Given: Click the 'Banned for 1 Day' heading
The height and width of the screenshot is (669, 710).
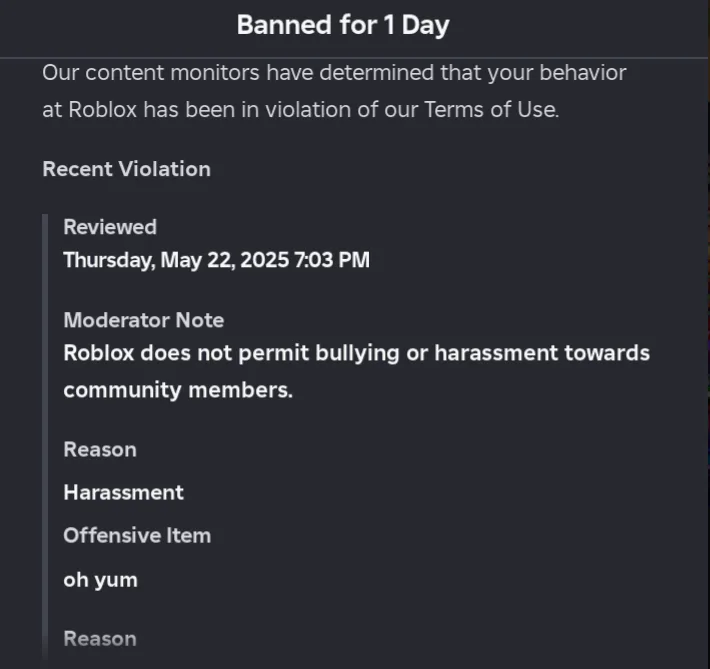Looking at the screenshot, I should 343,25.
